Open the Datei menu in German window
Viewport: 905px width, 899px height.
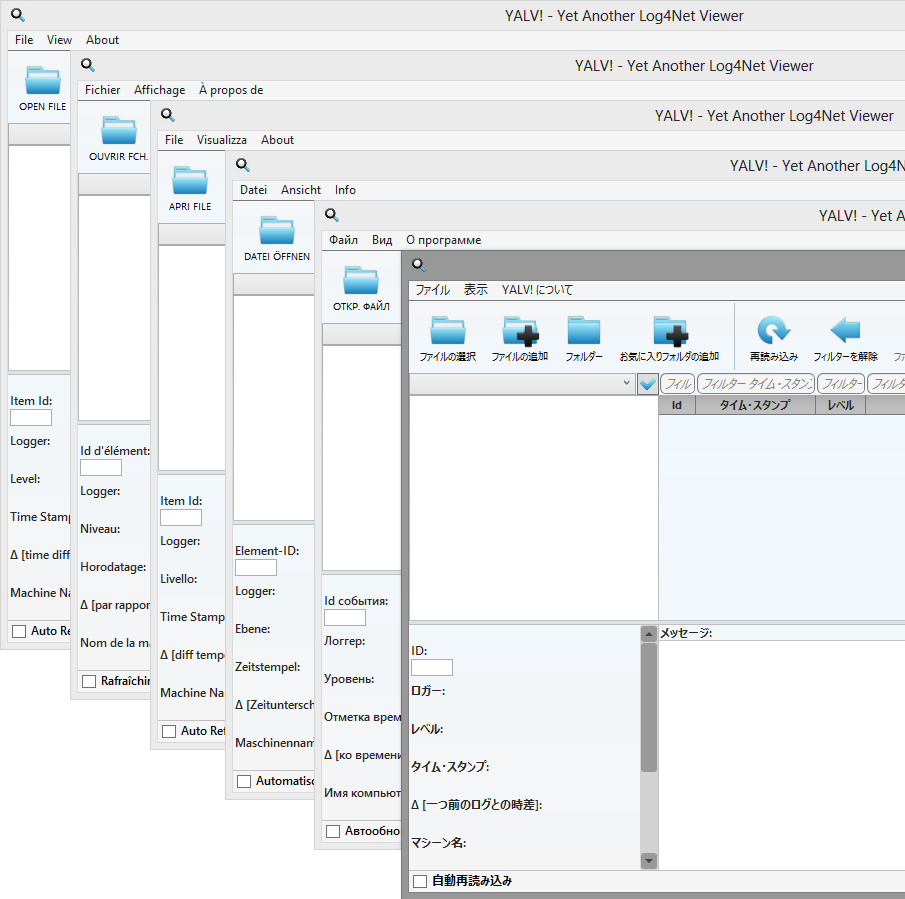[253, 190]
